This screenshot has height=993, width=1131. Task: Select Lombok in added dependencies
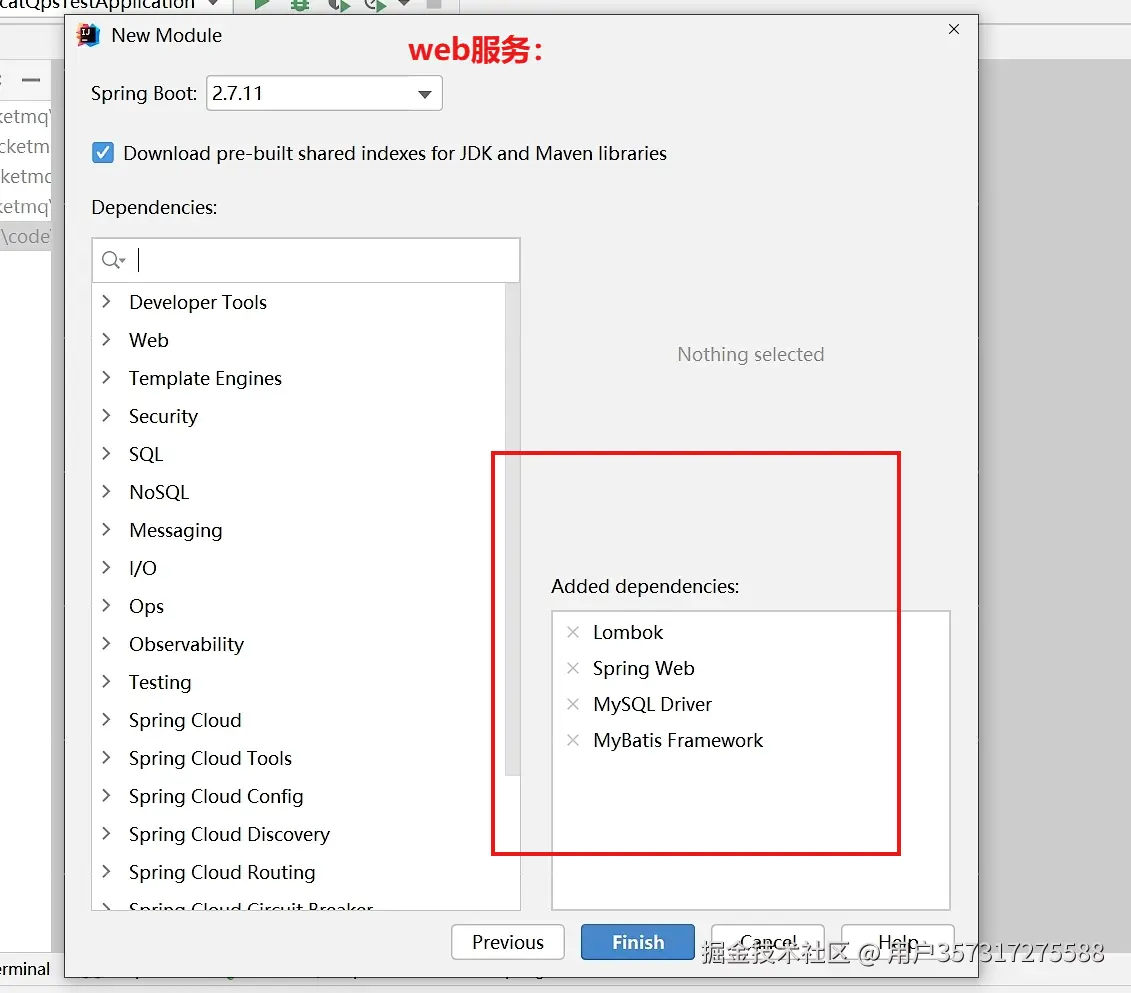click(x=628, y=632)
